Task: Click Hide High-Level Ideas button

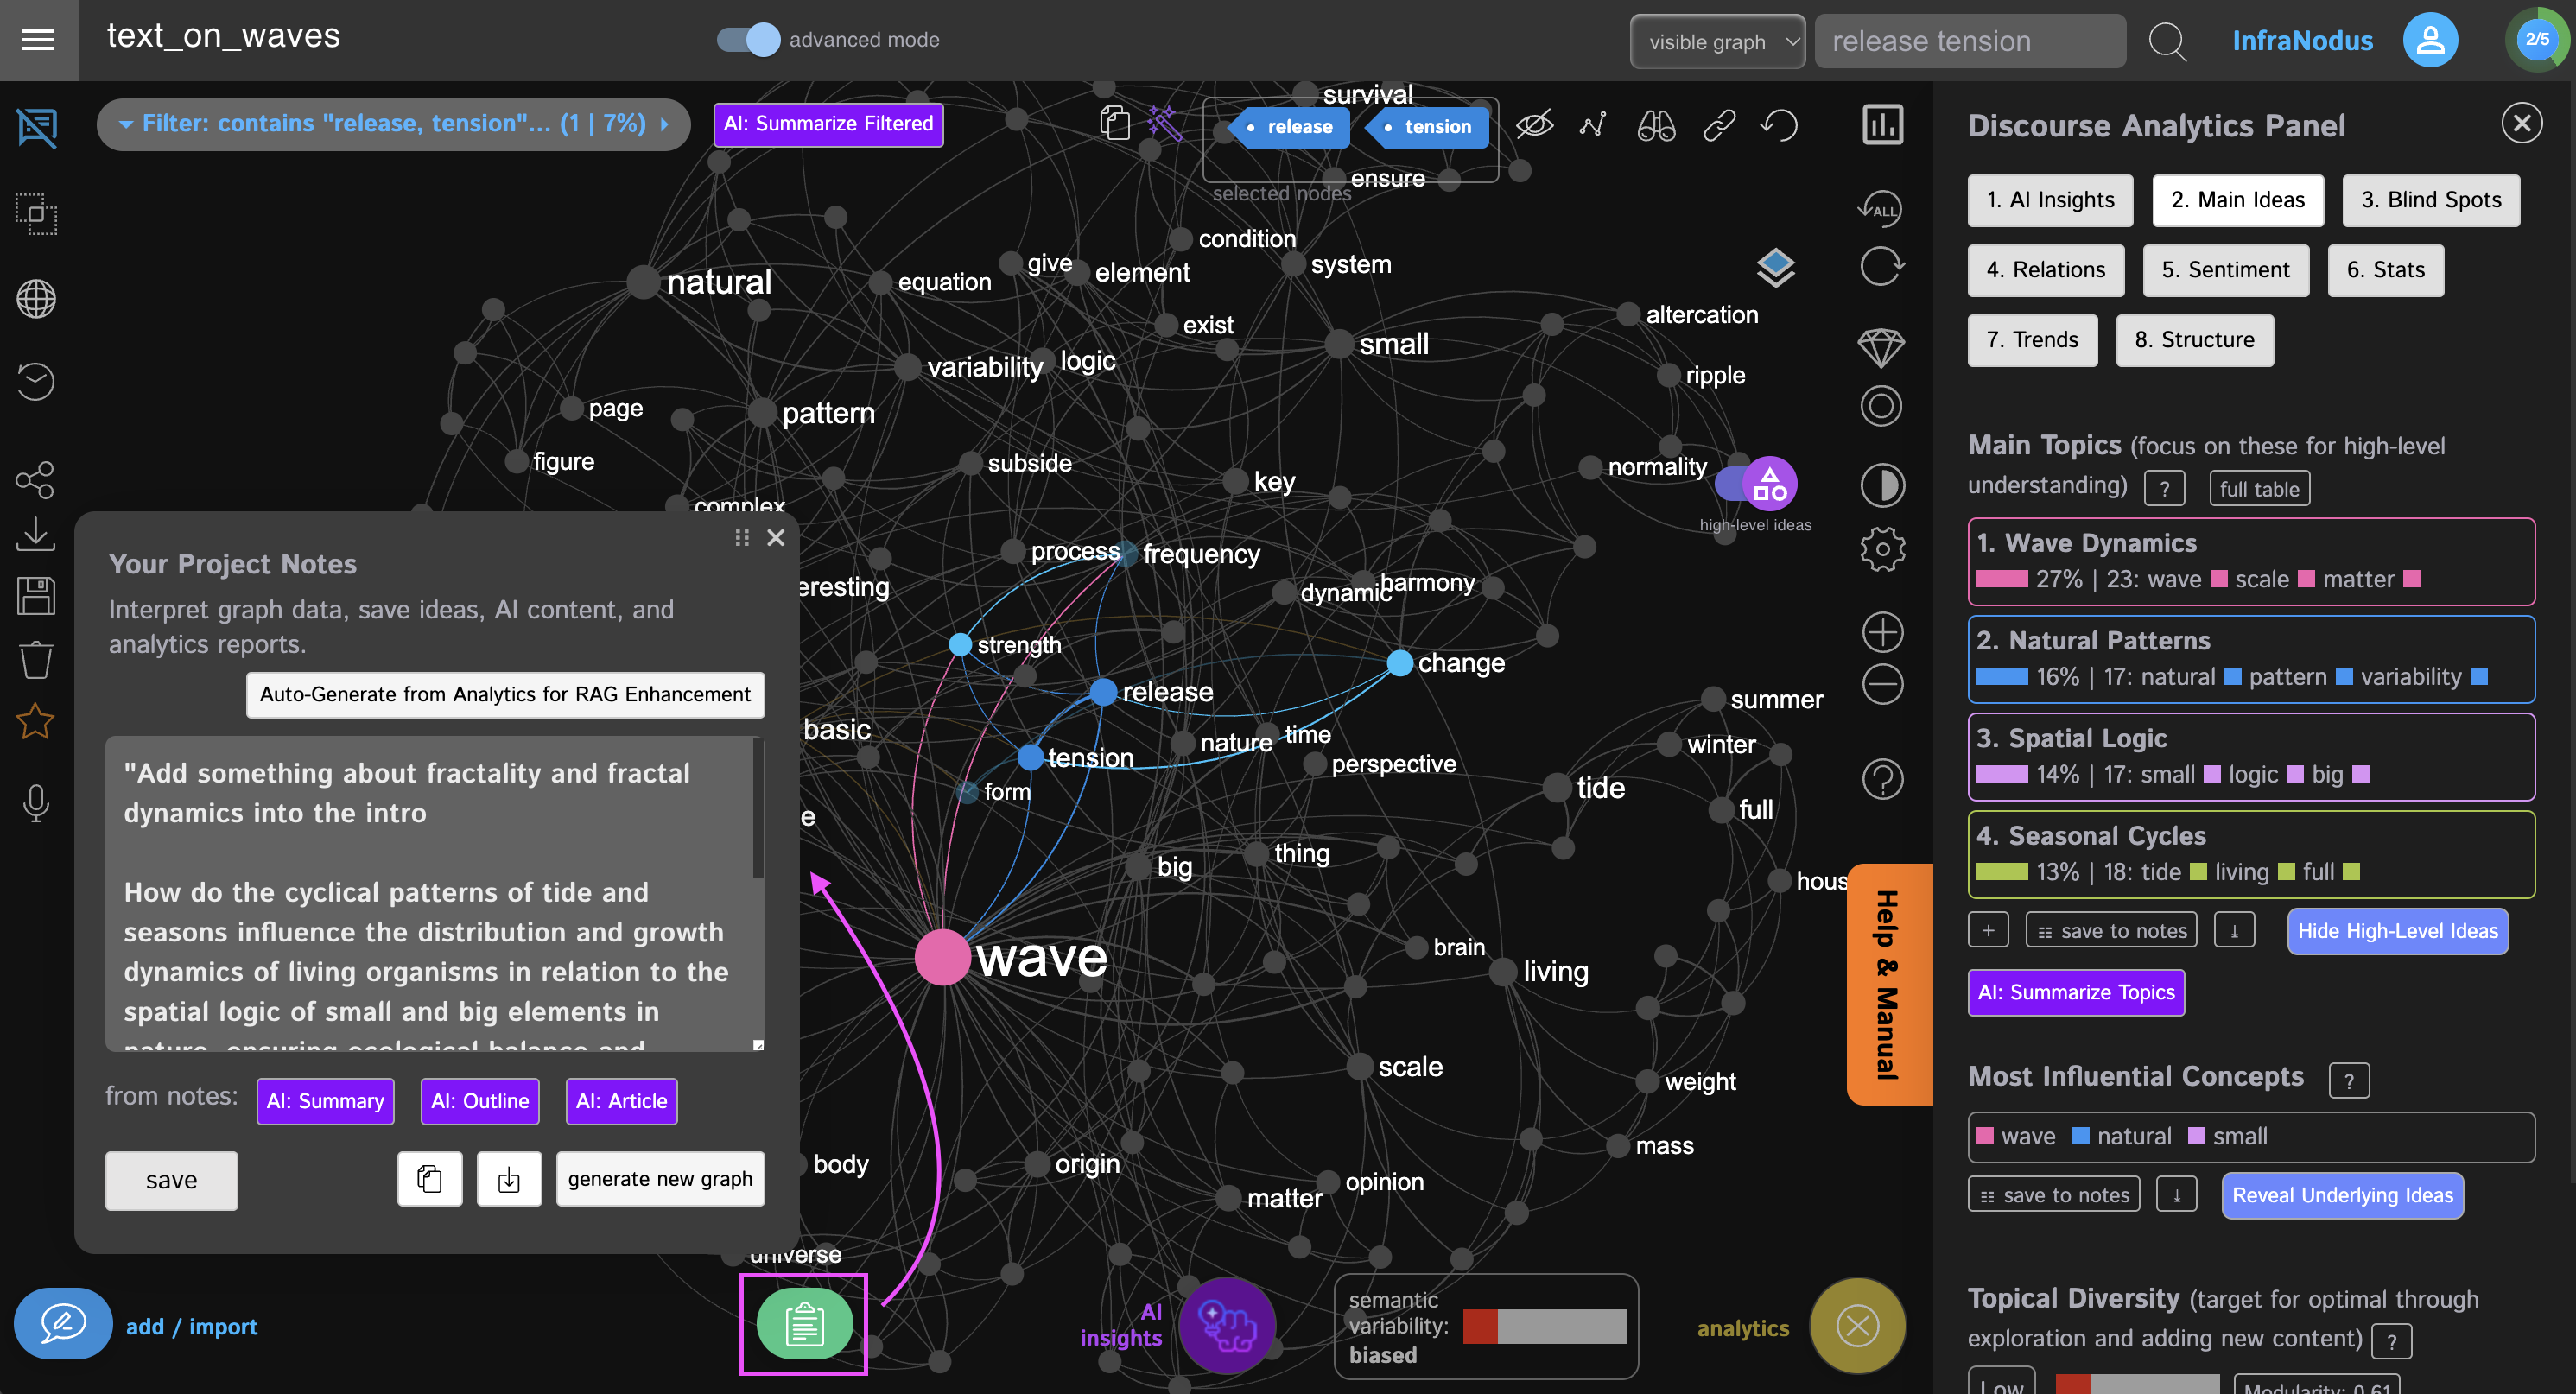Action: [x=2397, y=931]
